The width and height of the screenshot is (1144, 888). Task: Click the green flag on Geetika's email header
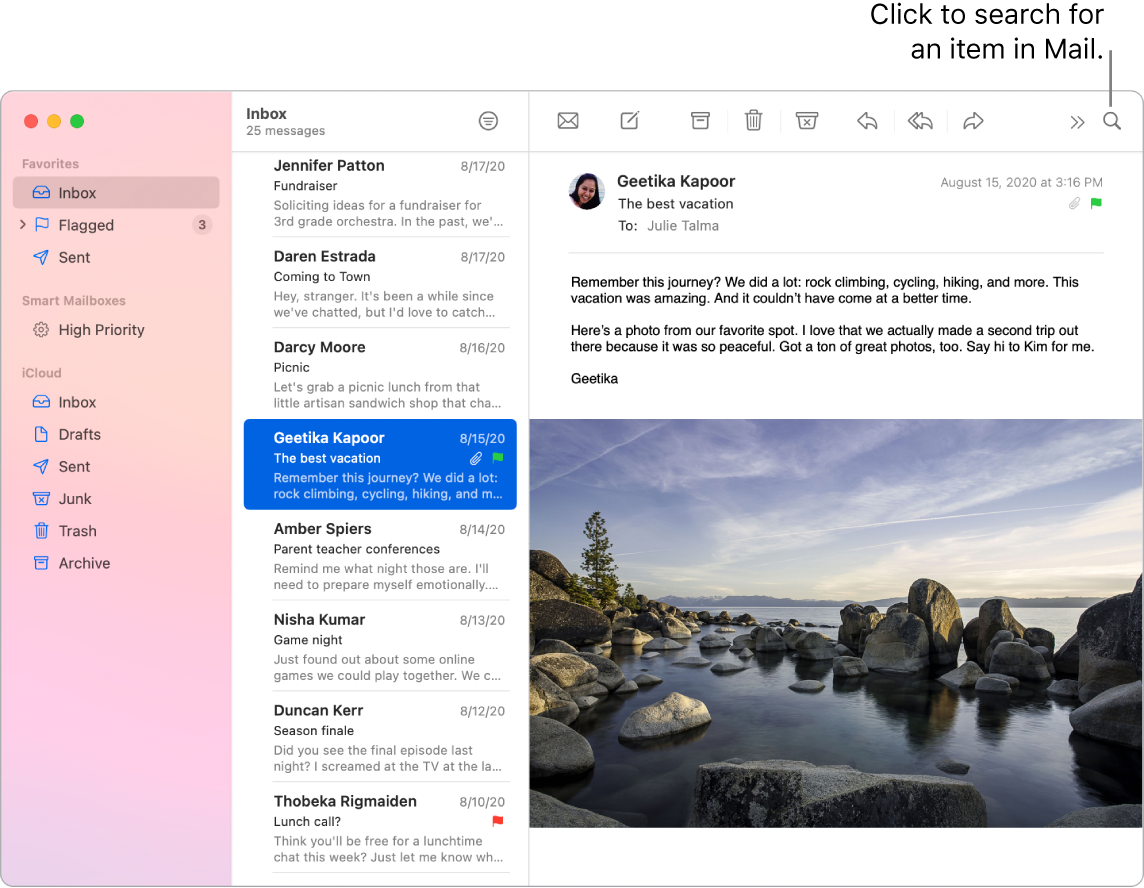1096,203
